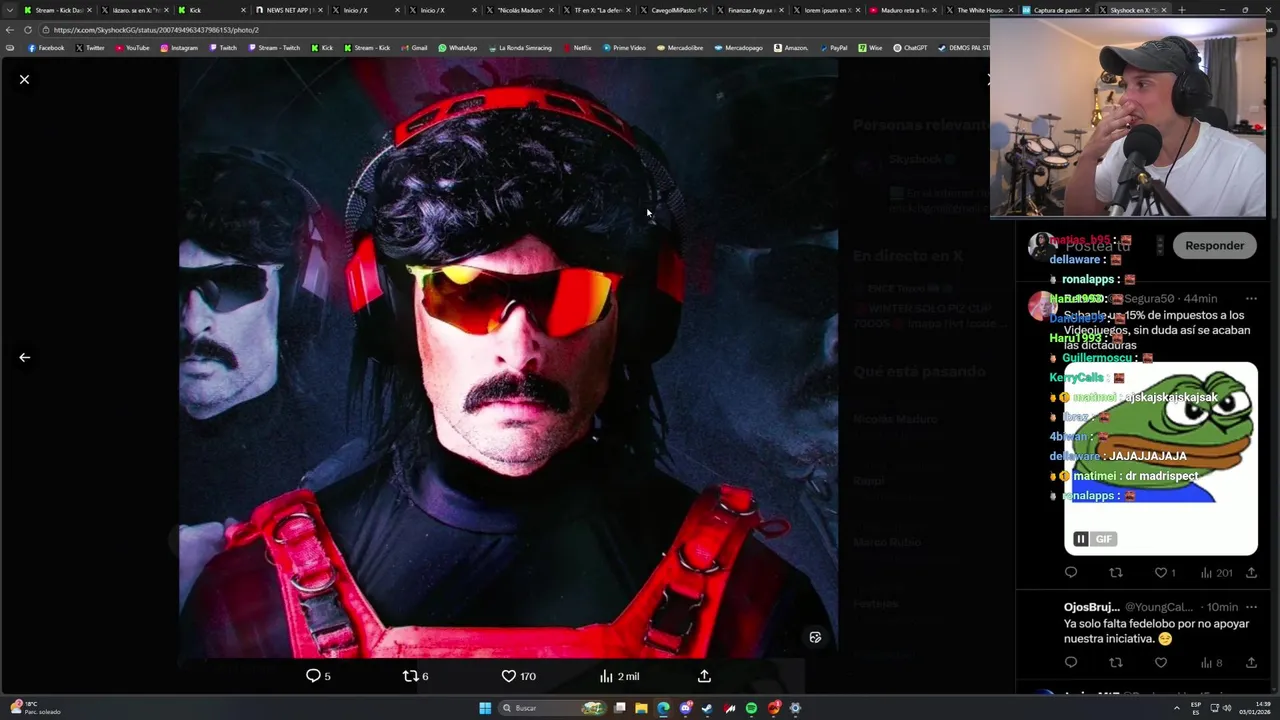This screenshot has width=1280, height=720.
Task: Open Spotify from the taskbar
Action: point(751,708)
